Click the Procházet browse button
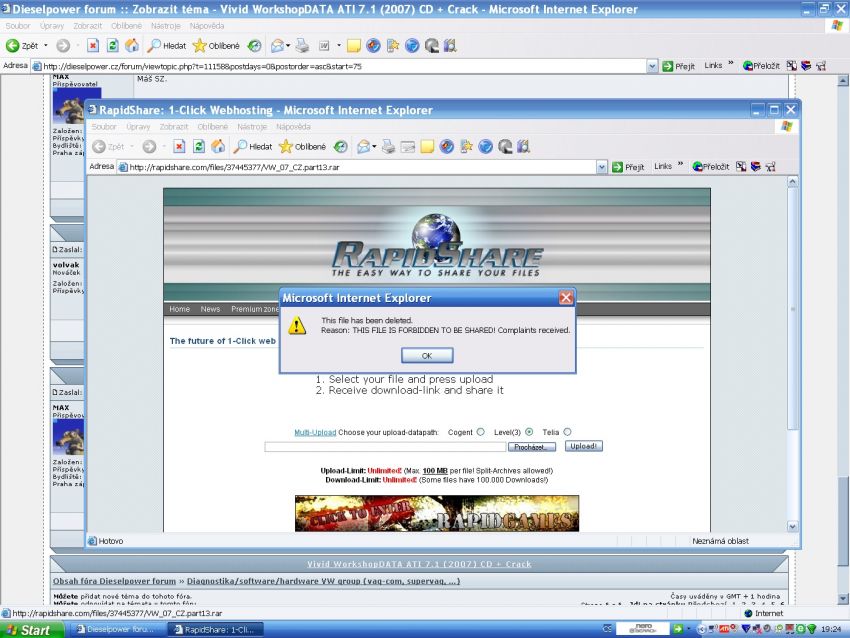 coord(532,447)
